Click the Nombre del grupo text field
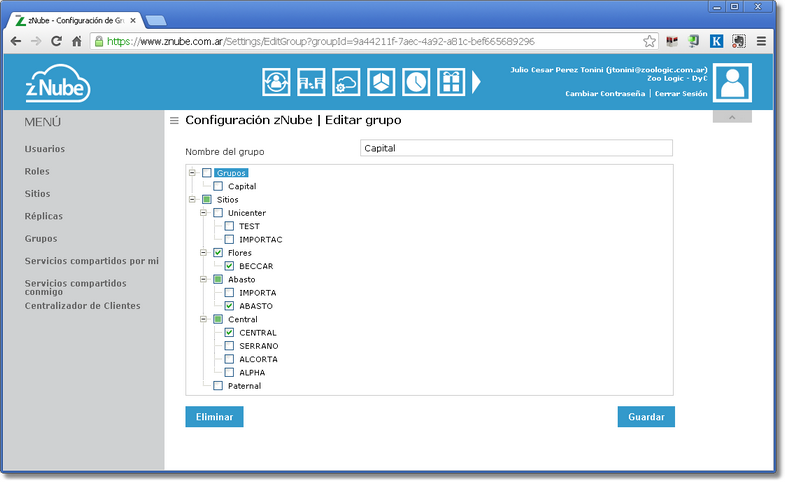The image size is (785, 482). (516, 148)
